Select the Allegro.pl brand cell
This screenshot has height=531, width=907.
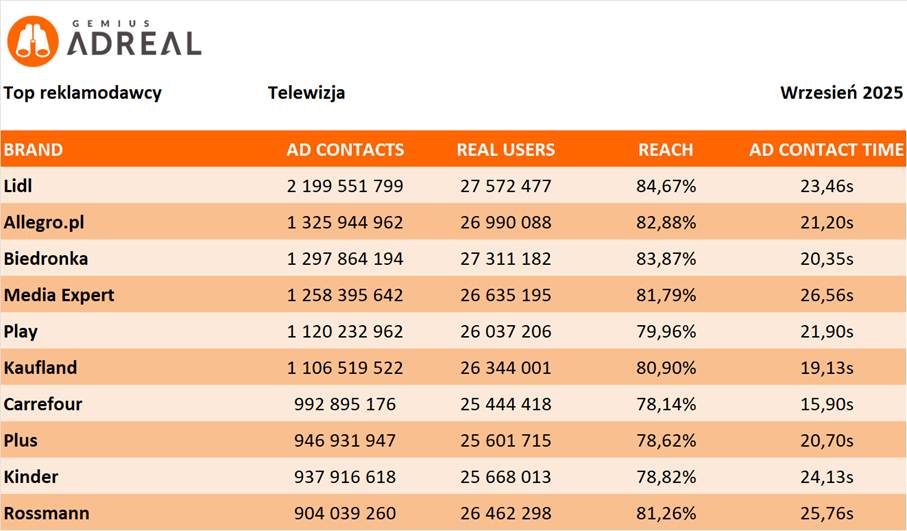pyautogui.click(x=43, y=222)
